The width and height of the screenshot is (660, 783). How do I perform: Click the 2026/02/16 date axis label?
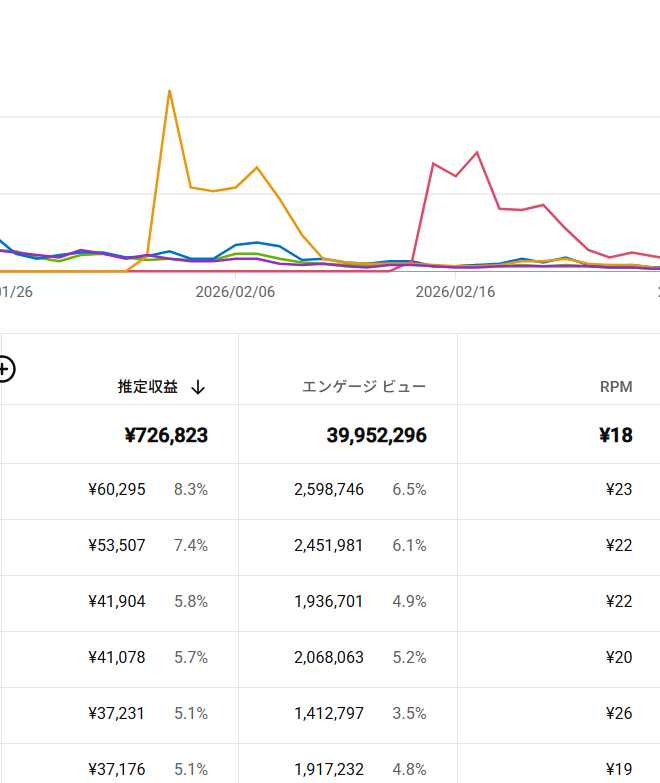click(x=455, y=292)
